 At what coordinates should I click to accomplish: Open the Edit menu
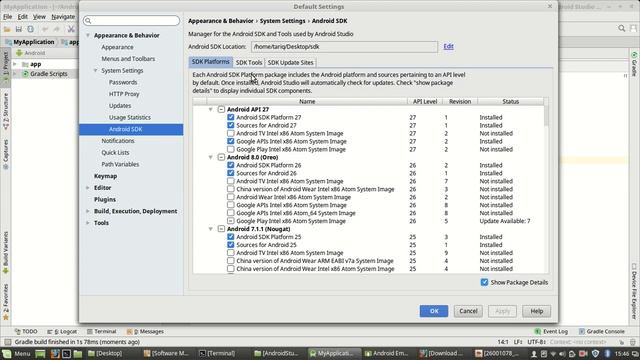tap(22, 17)
